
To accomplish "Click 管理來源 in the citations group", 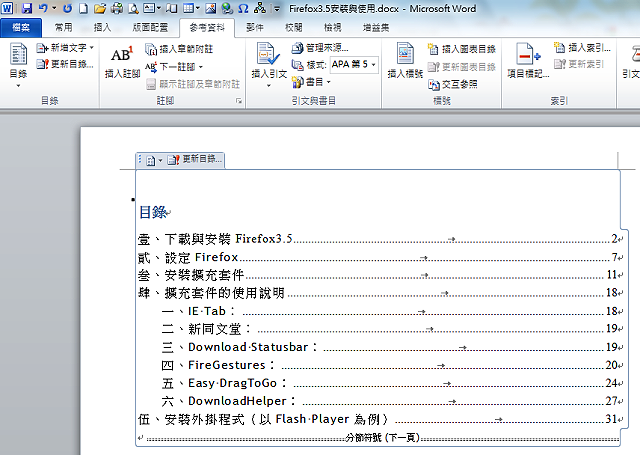I will (320, 48).
